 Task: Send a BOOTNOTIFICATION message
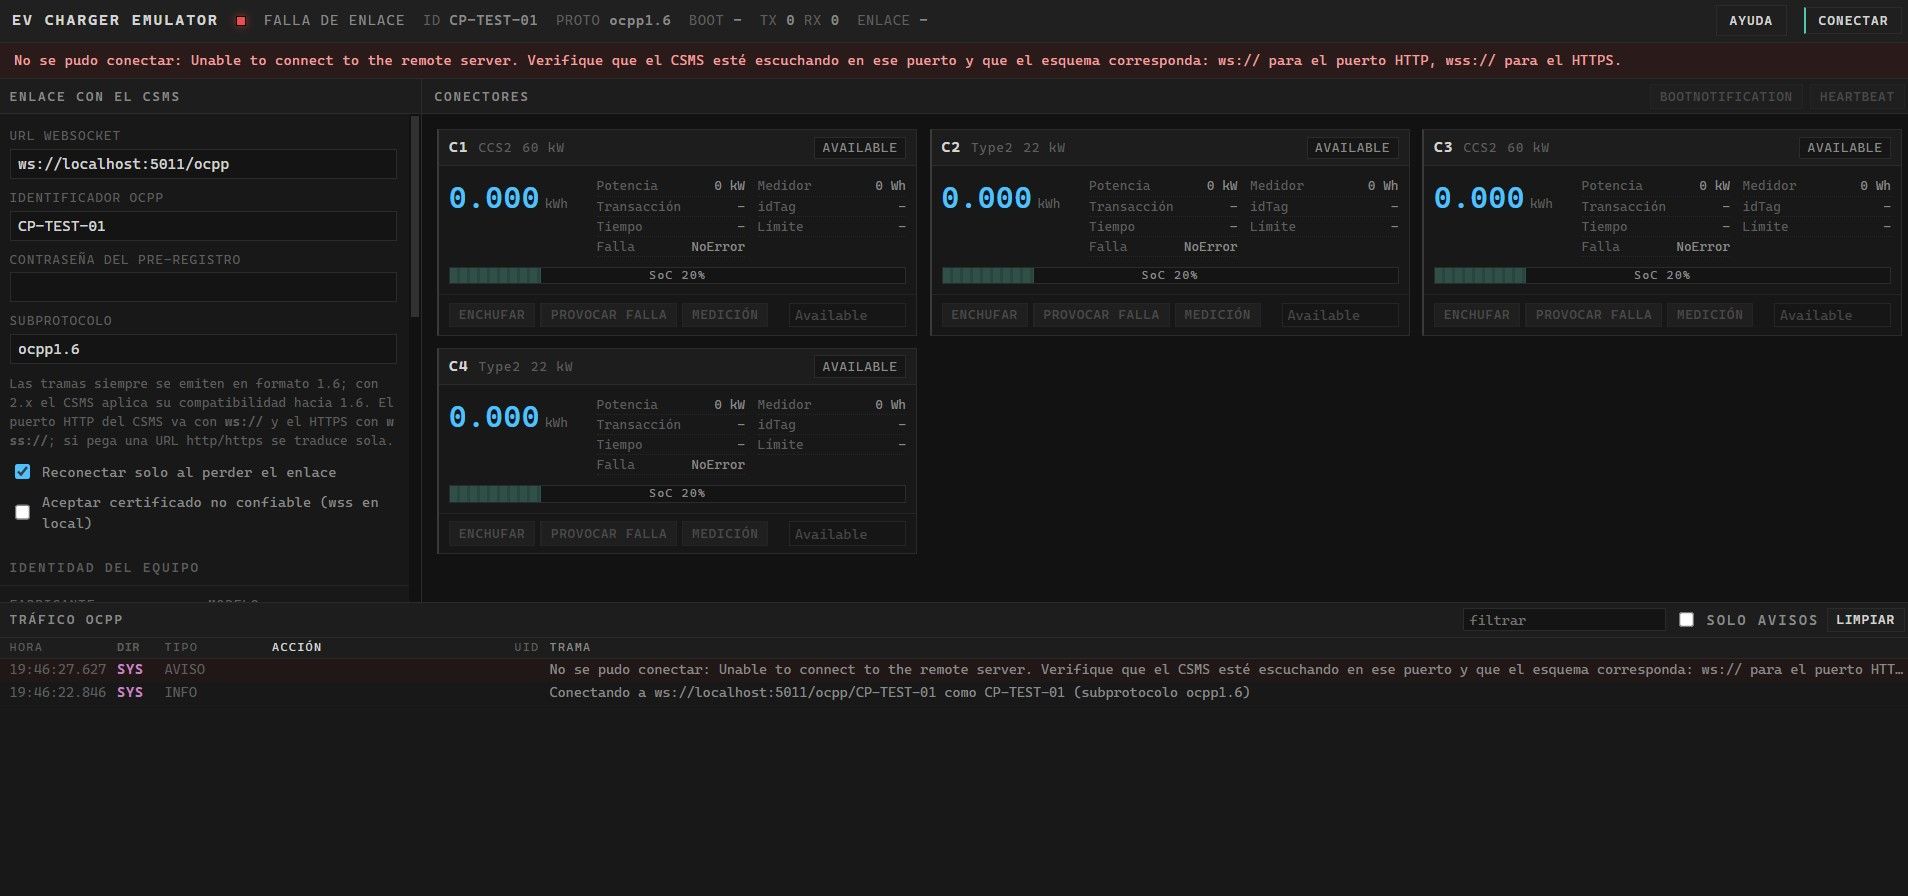coord(1725,97)
